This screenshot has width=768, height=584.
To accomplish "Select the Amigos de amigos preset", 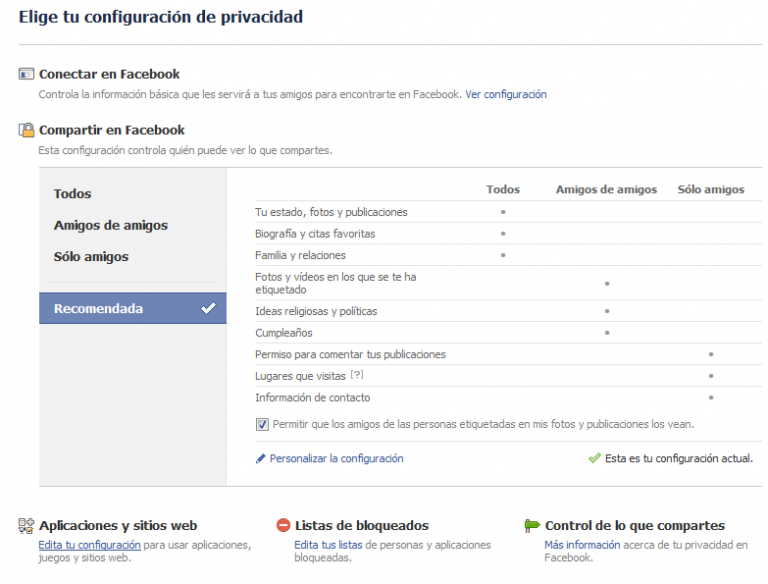I will point(111,225).
